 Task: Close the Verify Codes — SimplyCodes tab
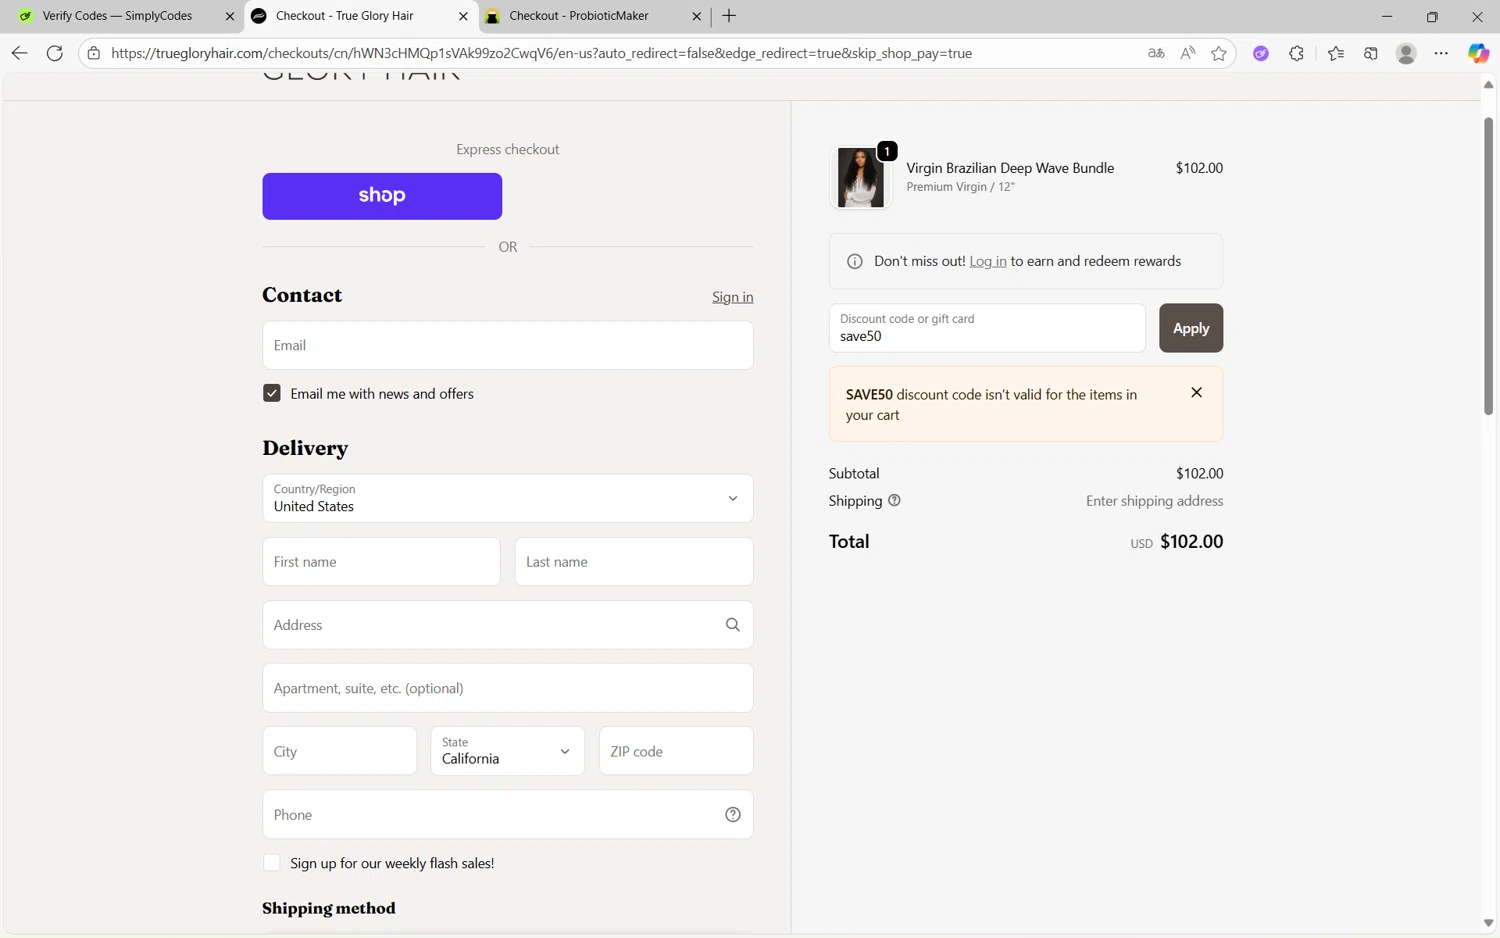coord(229,16)
